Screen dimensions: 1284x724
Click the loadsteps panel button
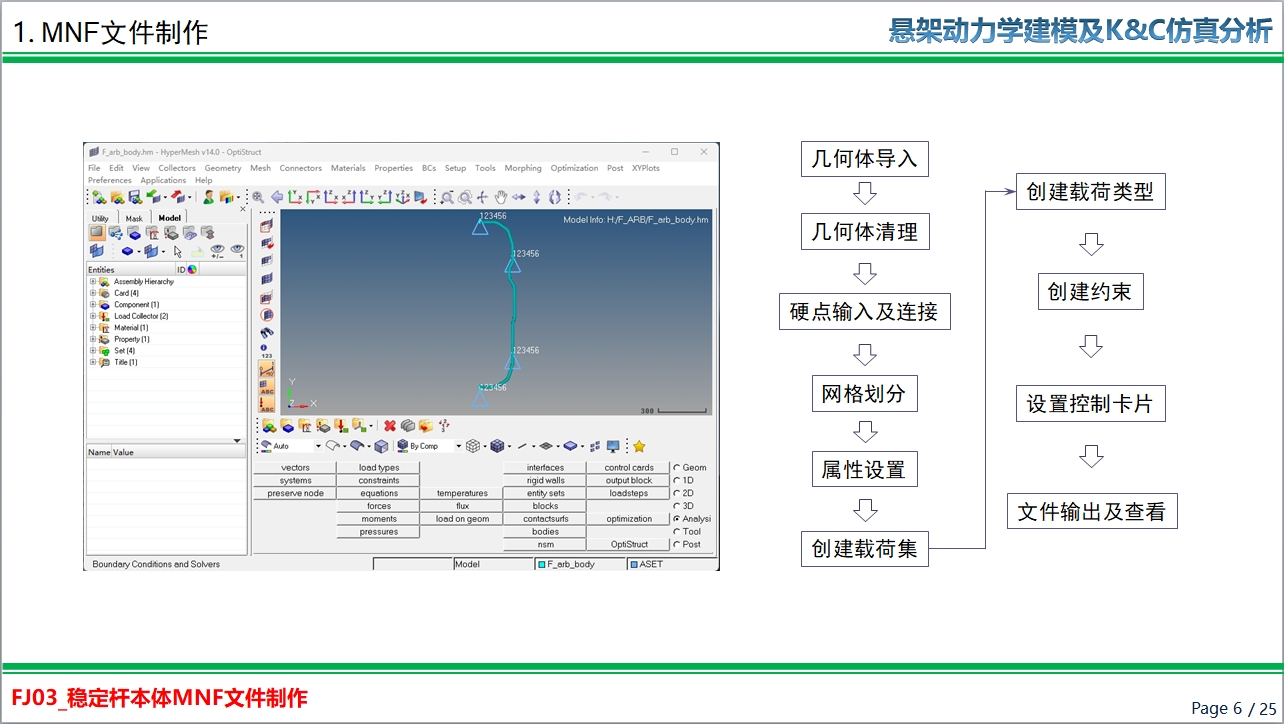pos(629,493)
